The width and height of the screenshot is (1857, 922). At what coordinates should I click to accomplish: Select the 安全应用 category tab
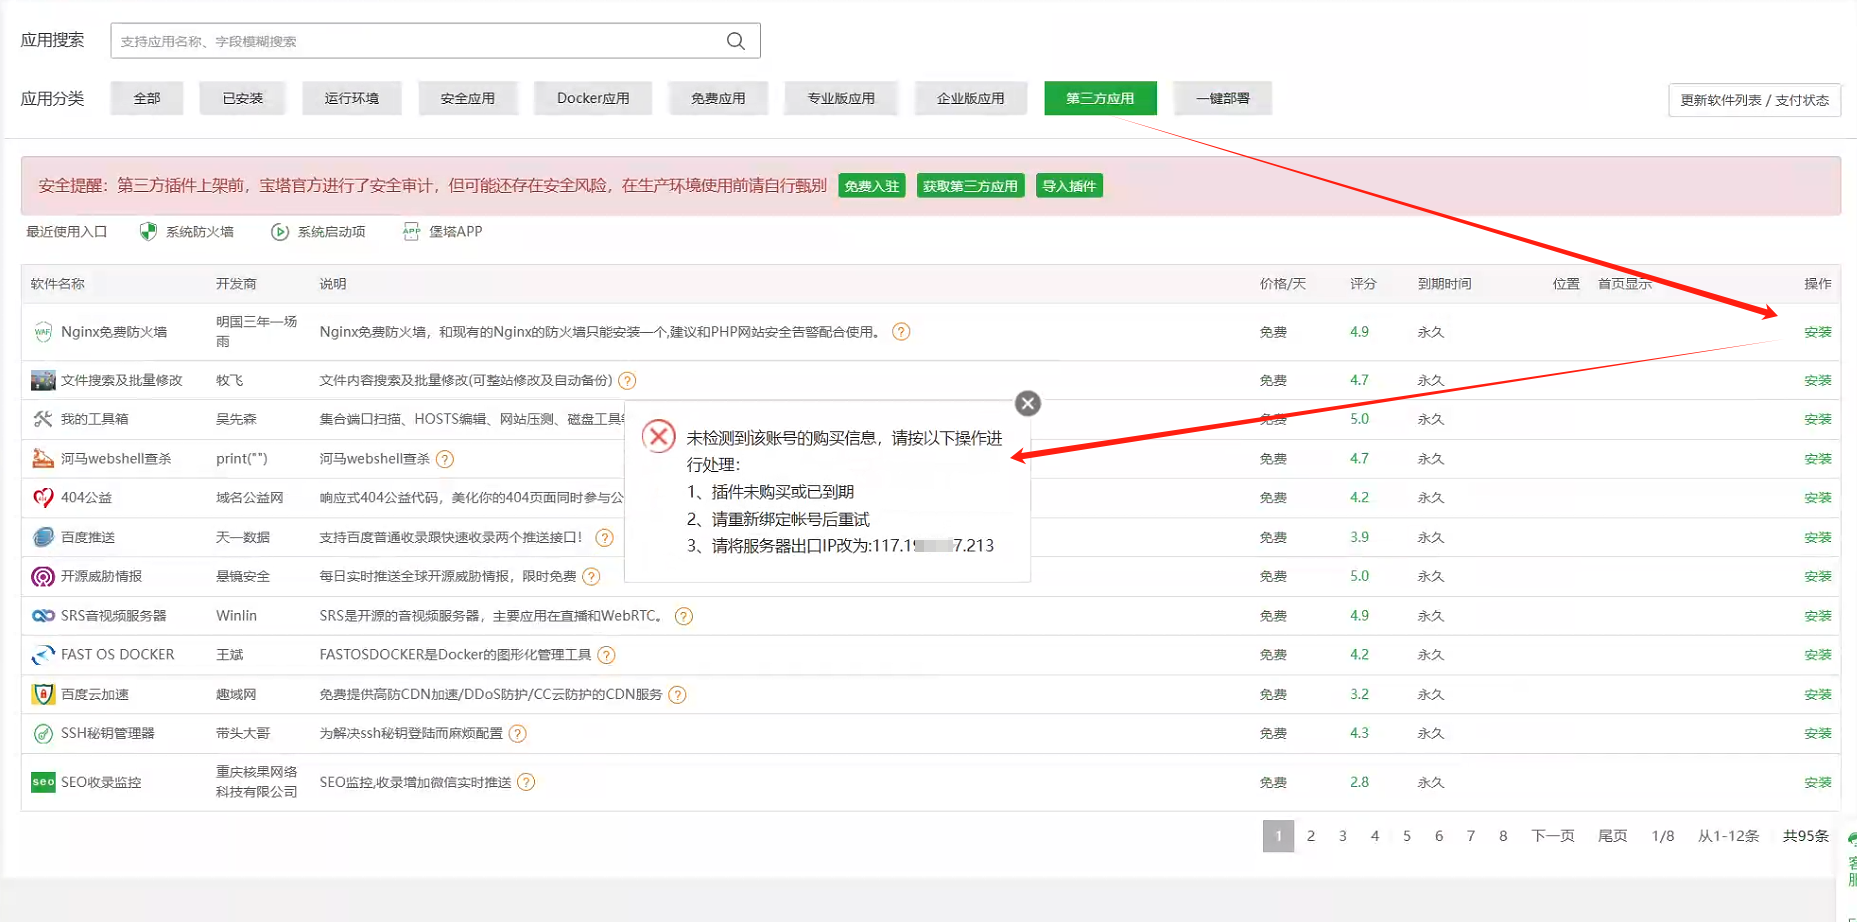[x=468, y=98]
